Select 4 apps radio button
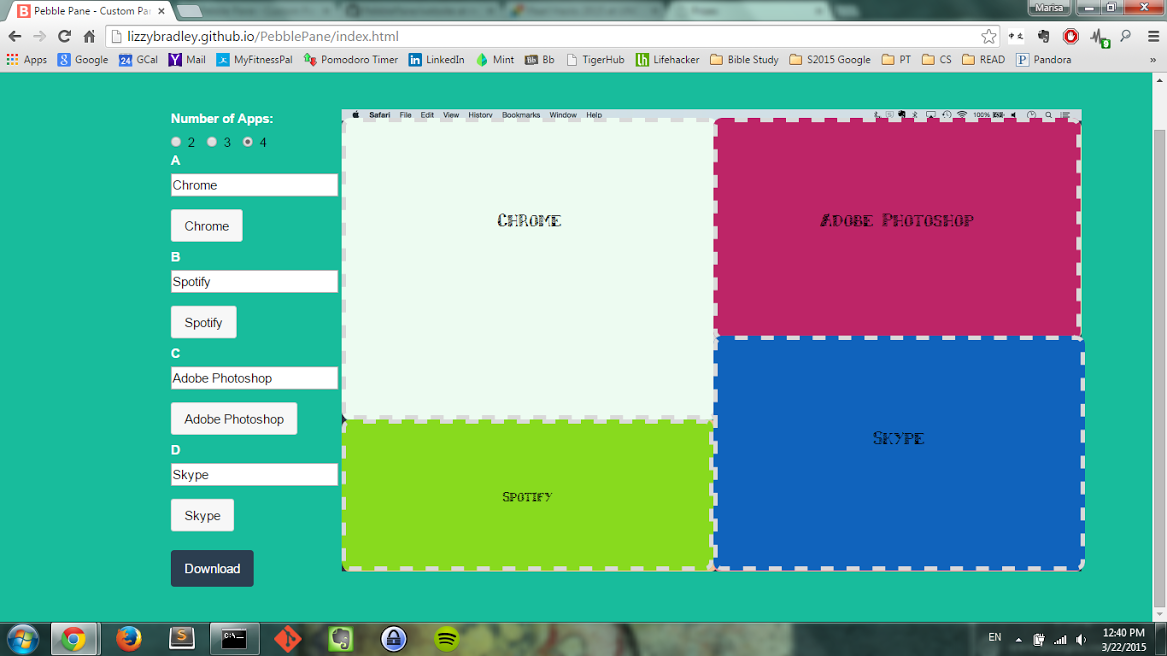Viewport: 1167px width, 656px height. coord(248,141)
